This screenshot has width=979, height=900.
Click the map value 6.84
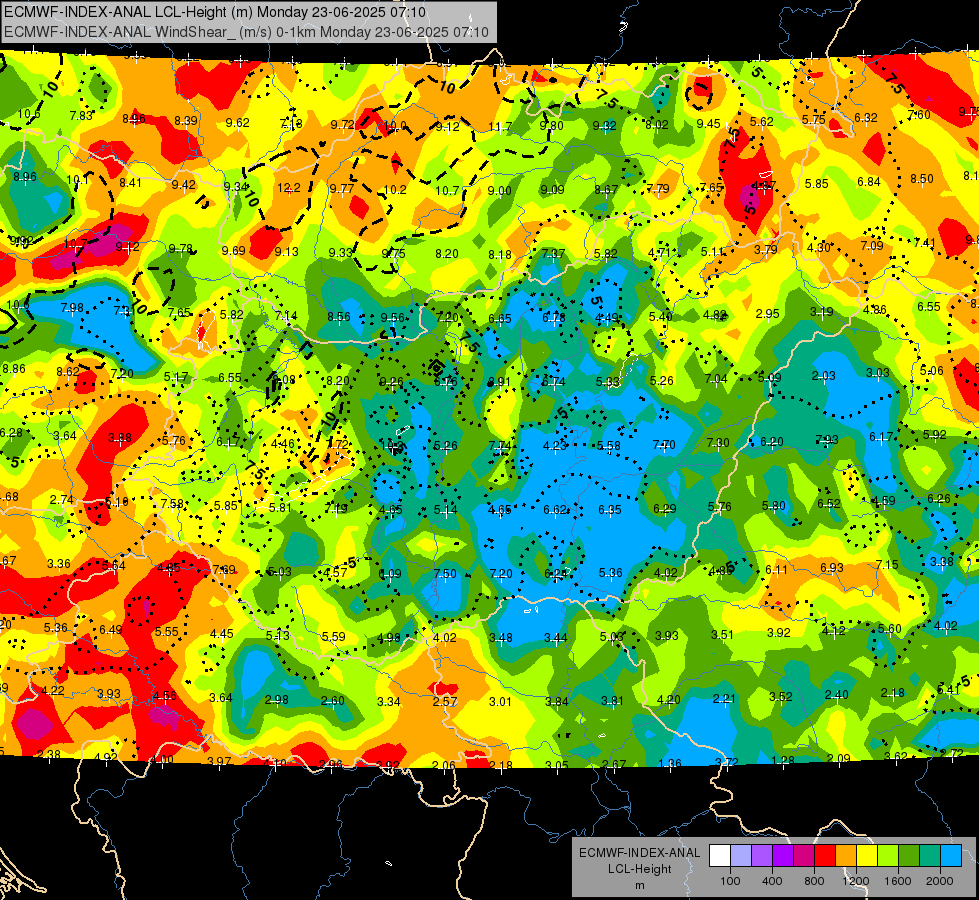click(x=868, y=181)
